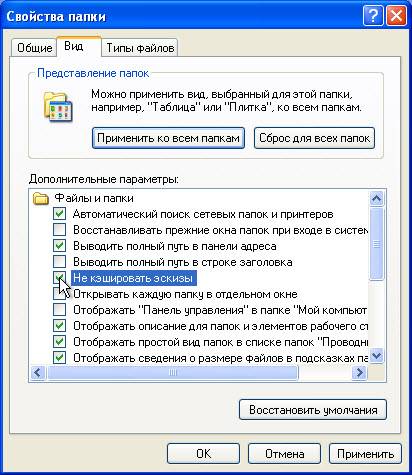This screenshot has height=475, width=412.
Task: Confirm with the OK button
Action: 203,453
